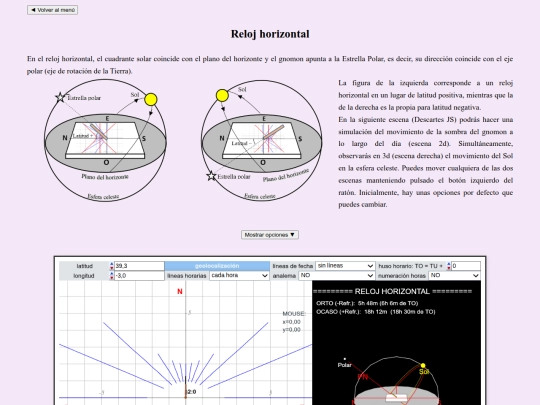Click the positive-latitude sundial diagram
This screenshot has height=405, width=540.
click(105, 141)
